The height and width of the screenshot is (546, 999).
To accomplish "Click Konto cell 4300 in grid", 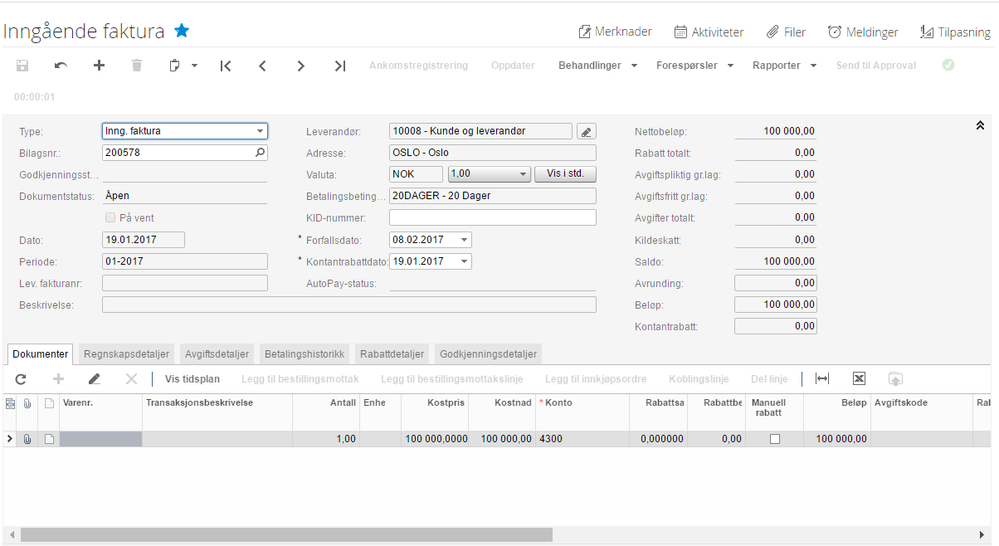I will pos(582,439).
